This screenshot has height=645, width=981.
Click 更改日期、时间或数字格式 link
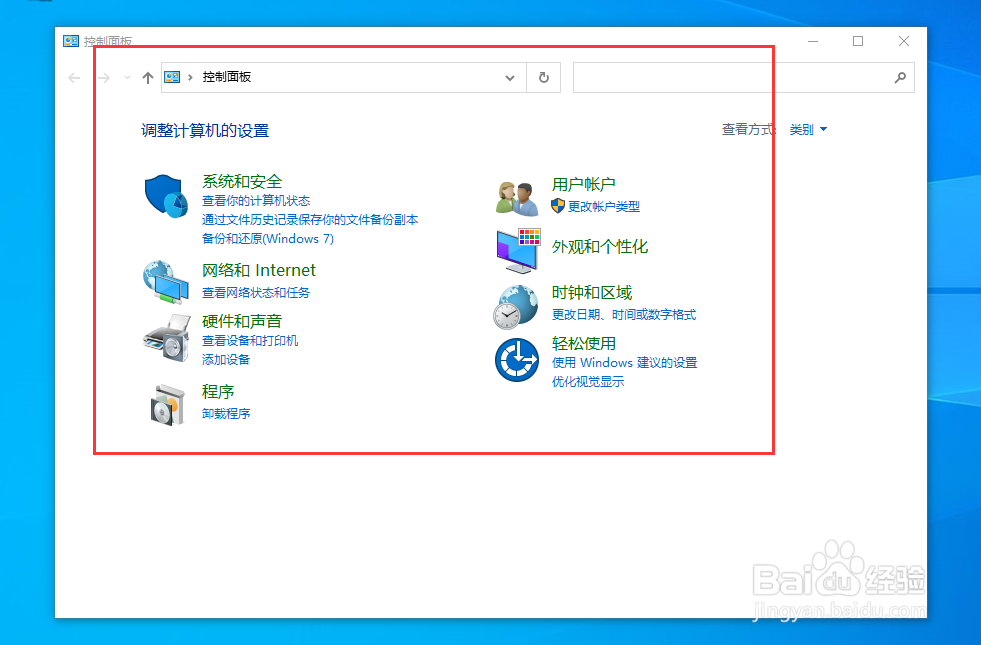point(624,315)
